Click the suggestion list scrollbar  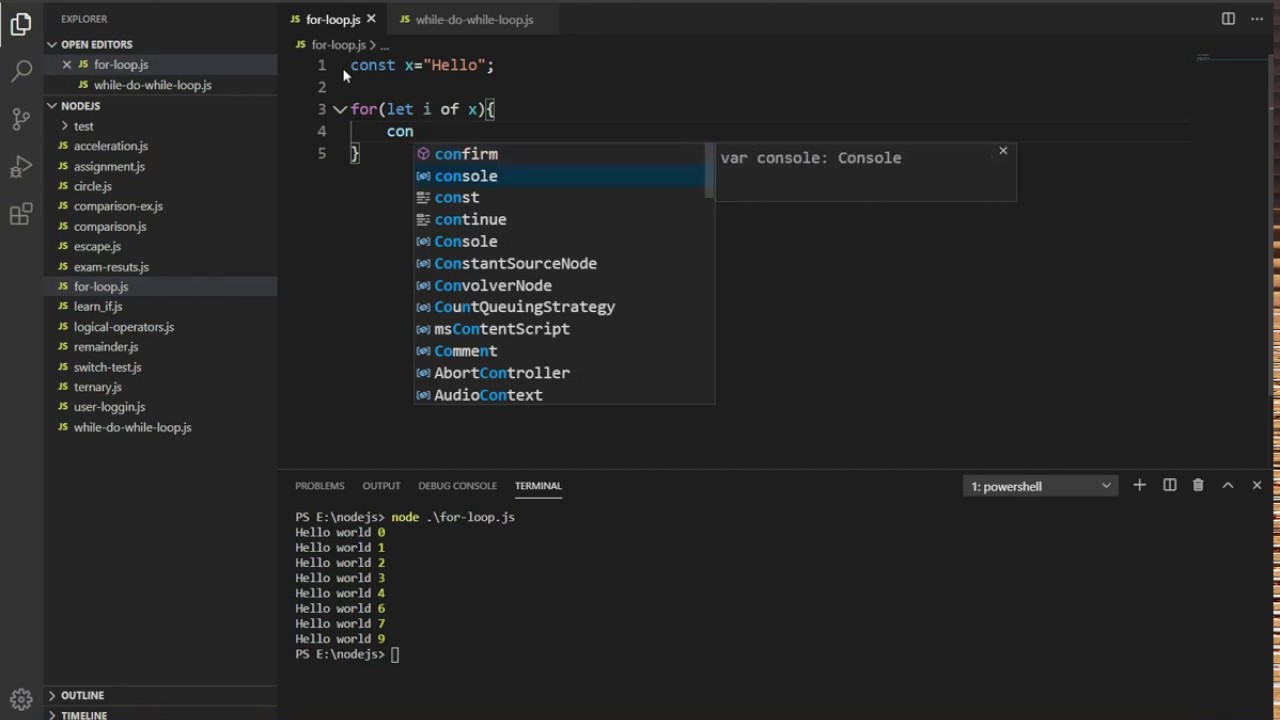tap(710, 170)
